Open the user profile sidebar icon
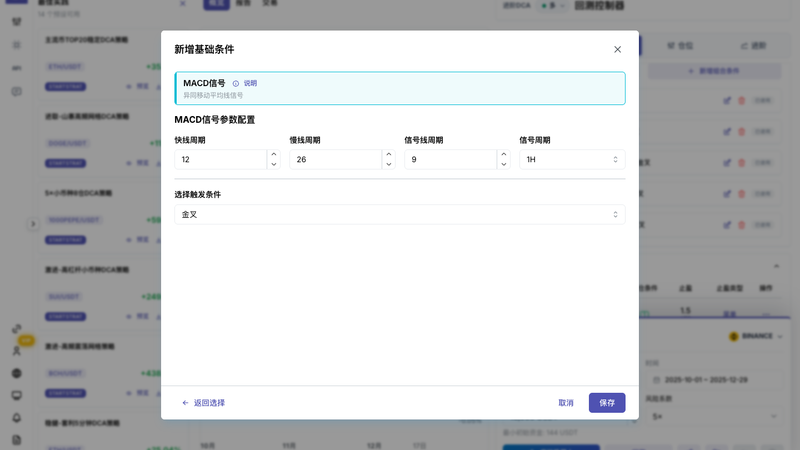Viewport: 800px width, 450px height. tap(17, 351)
